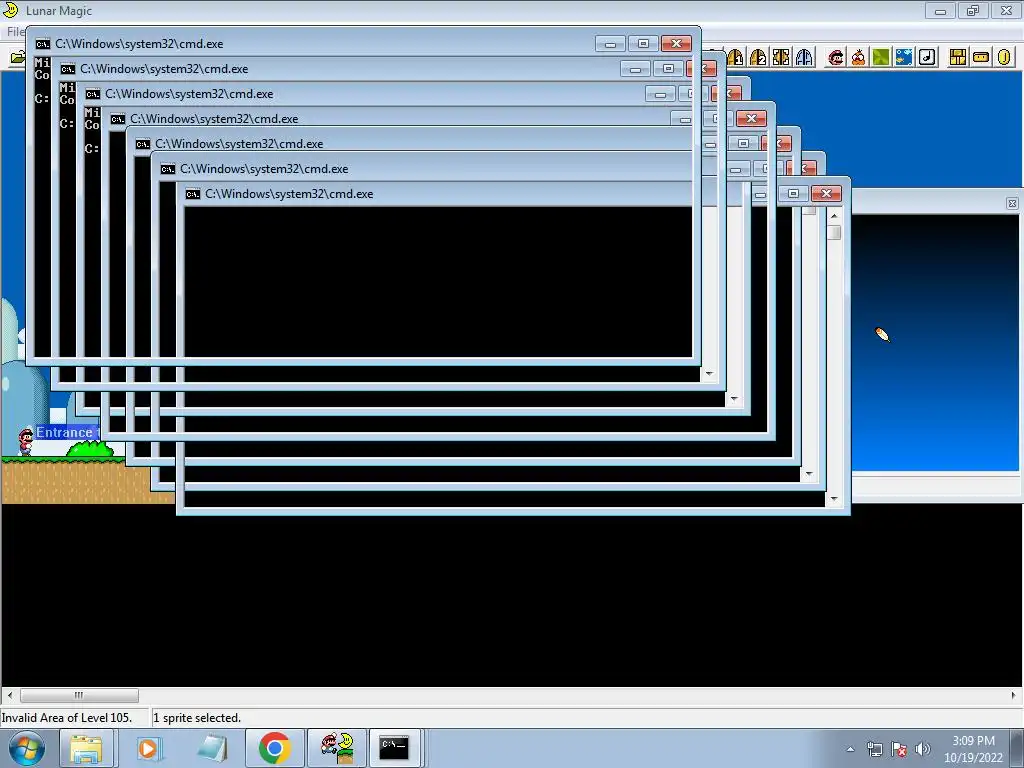Switch to Lunar Magic taskbar button

click(337, 748)
